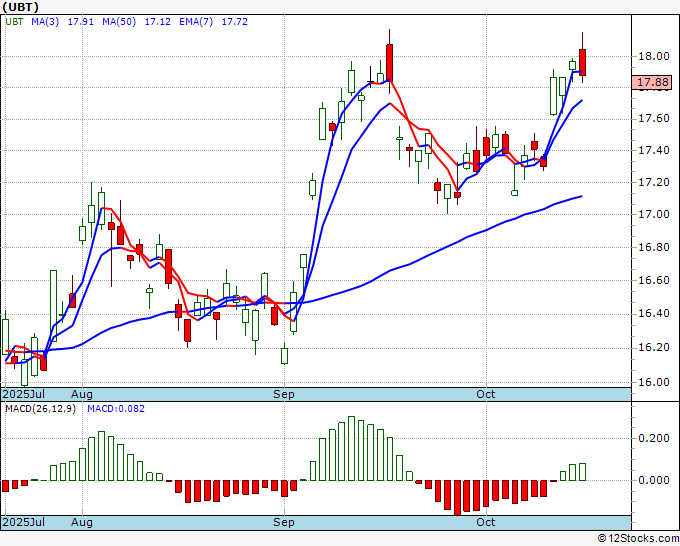Click the Aug label on price chart axis

tap(82, 394)
